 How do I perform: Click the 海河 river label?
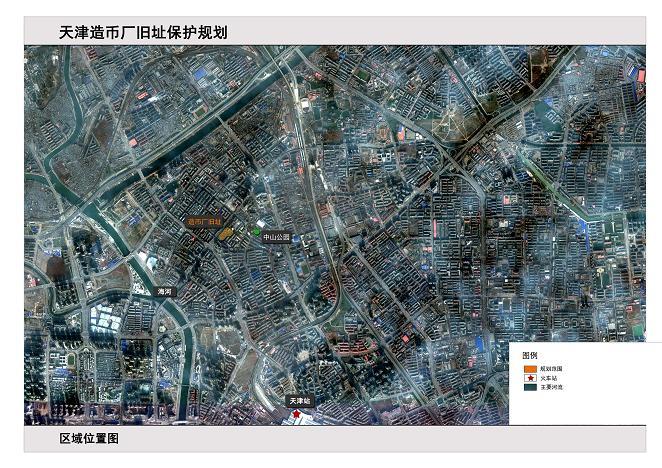click(x=165, y=291)
